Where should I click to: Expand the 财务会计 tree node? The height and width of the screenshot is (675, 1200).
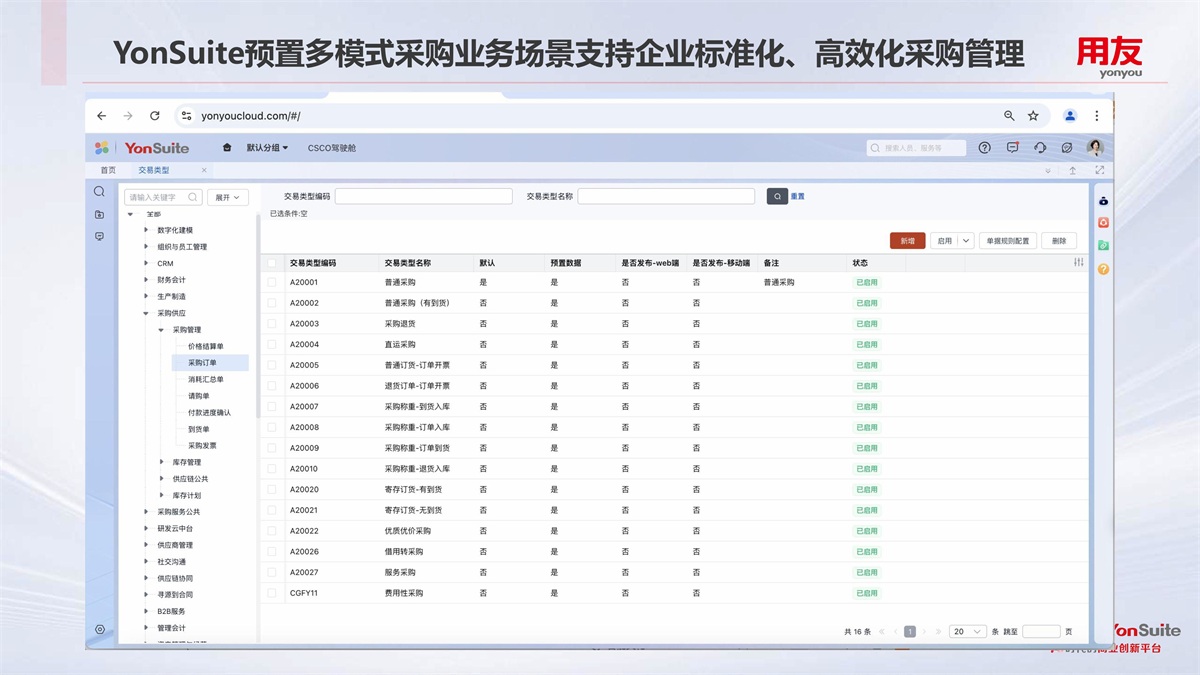click(x=146, y=280)
